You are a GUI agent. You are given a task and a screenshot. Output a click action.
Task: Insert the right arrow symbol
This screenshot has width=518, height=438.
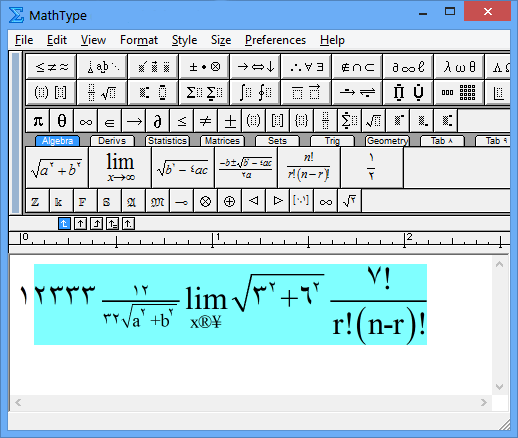click(134, 121)
